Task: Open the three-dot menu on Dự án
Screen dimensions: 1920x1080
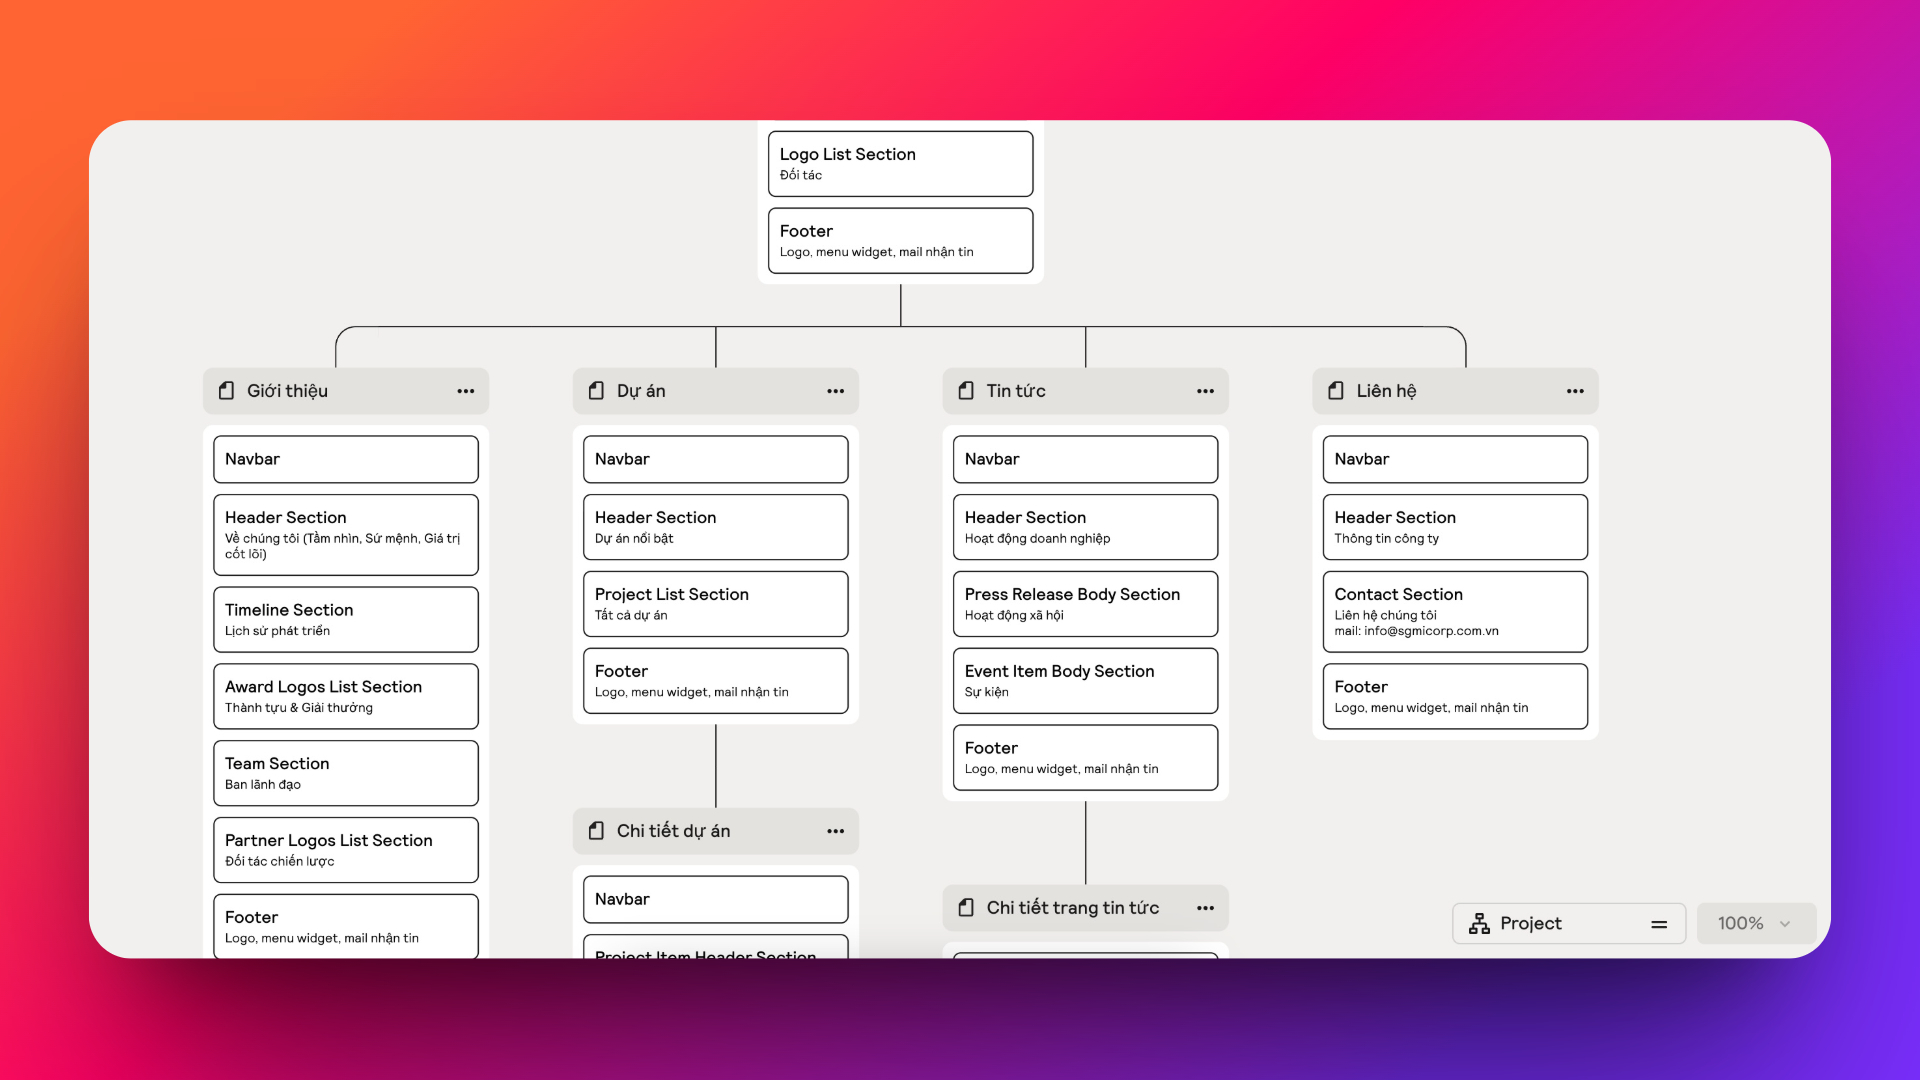Action: coord(836,391)
